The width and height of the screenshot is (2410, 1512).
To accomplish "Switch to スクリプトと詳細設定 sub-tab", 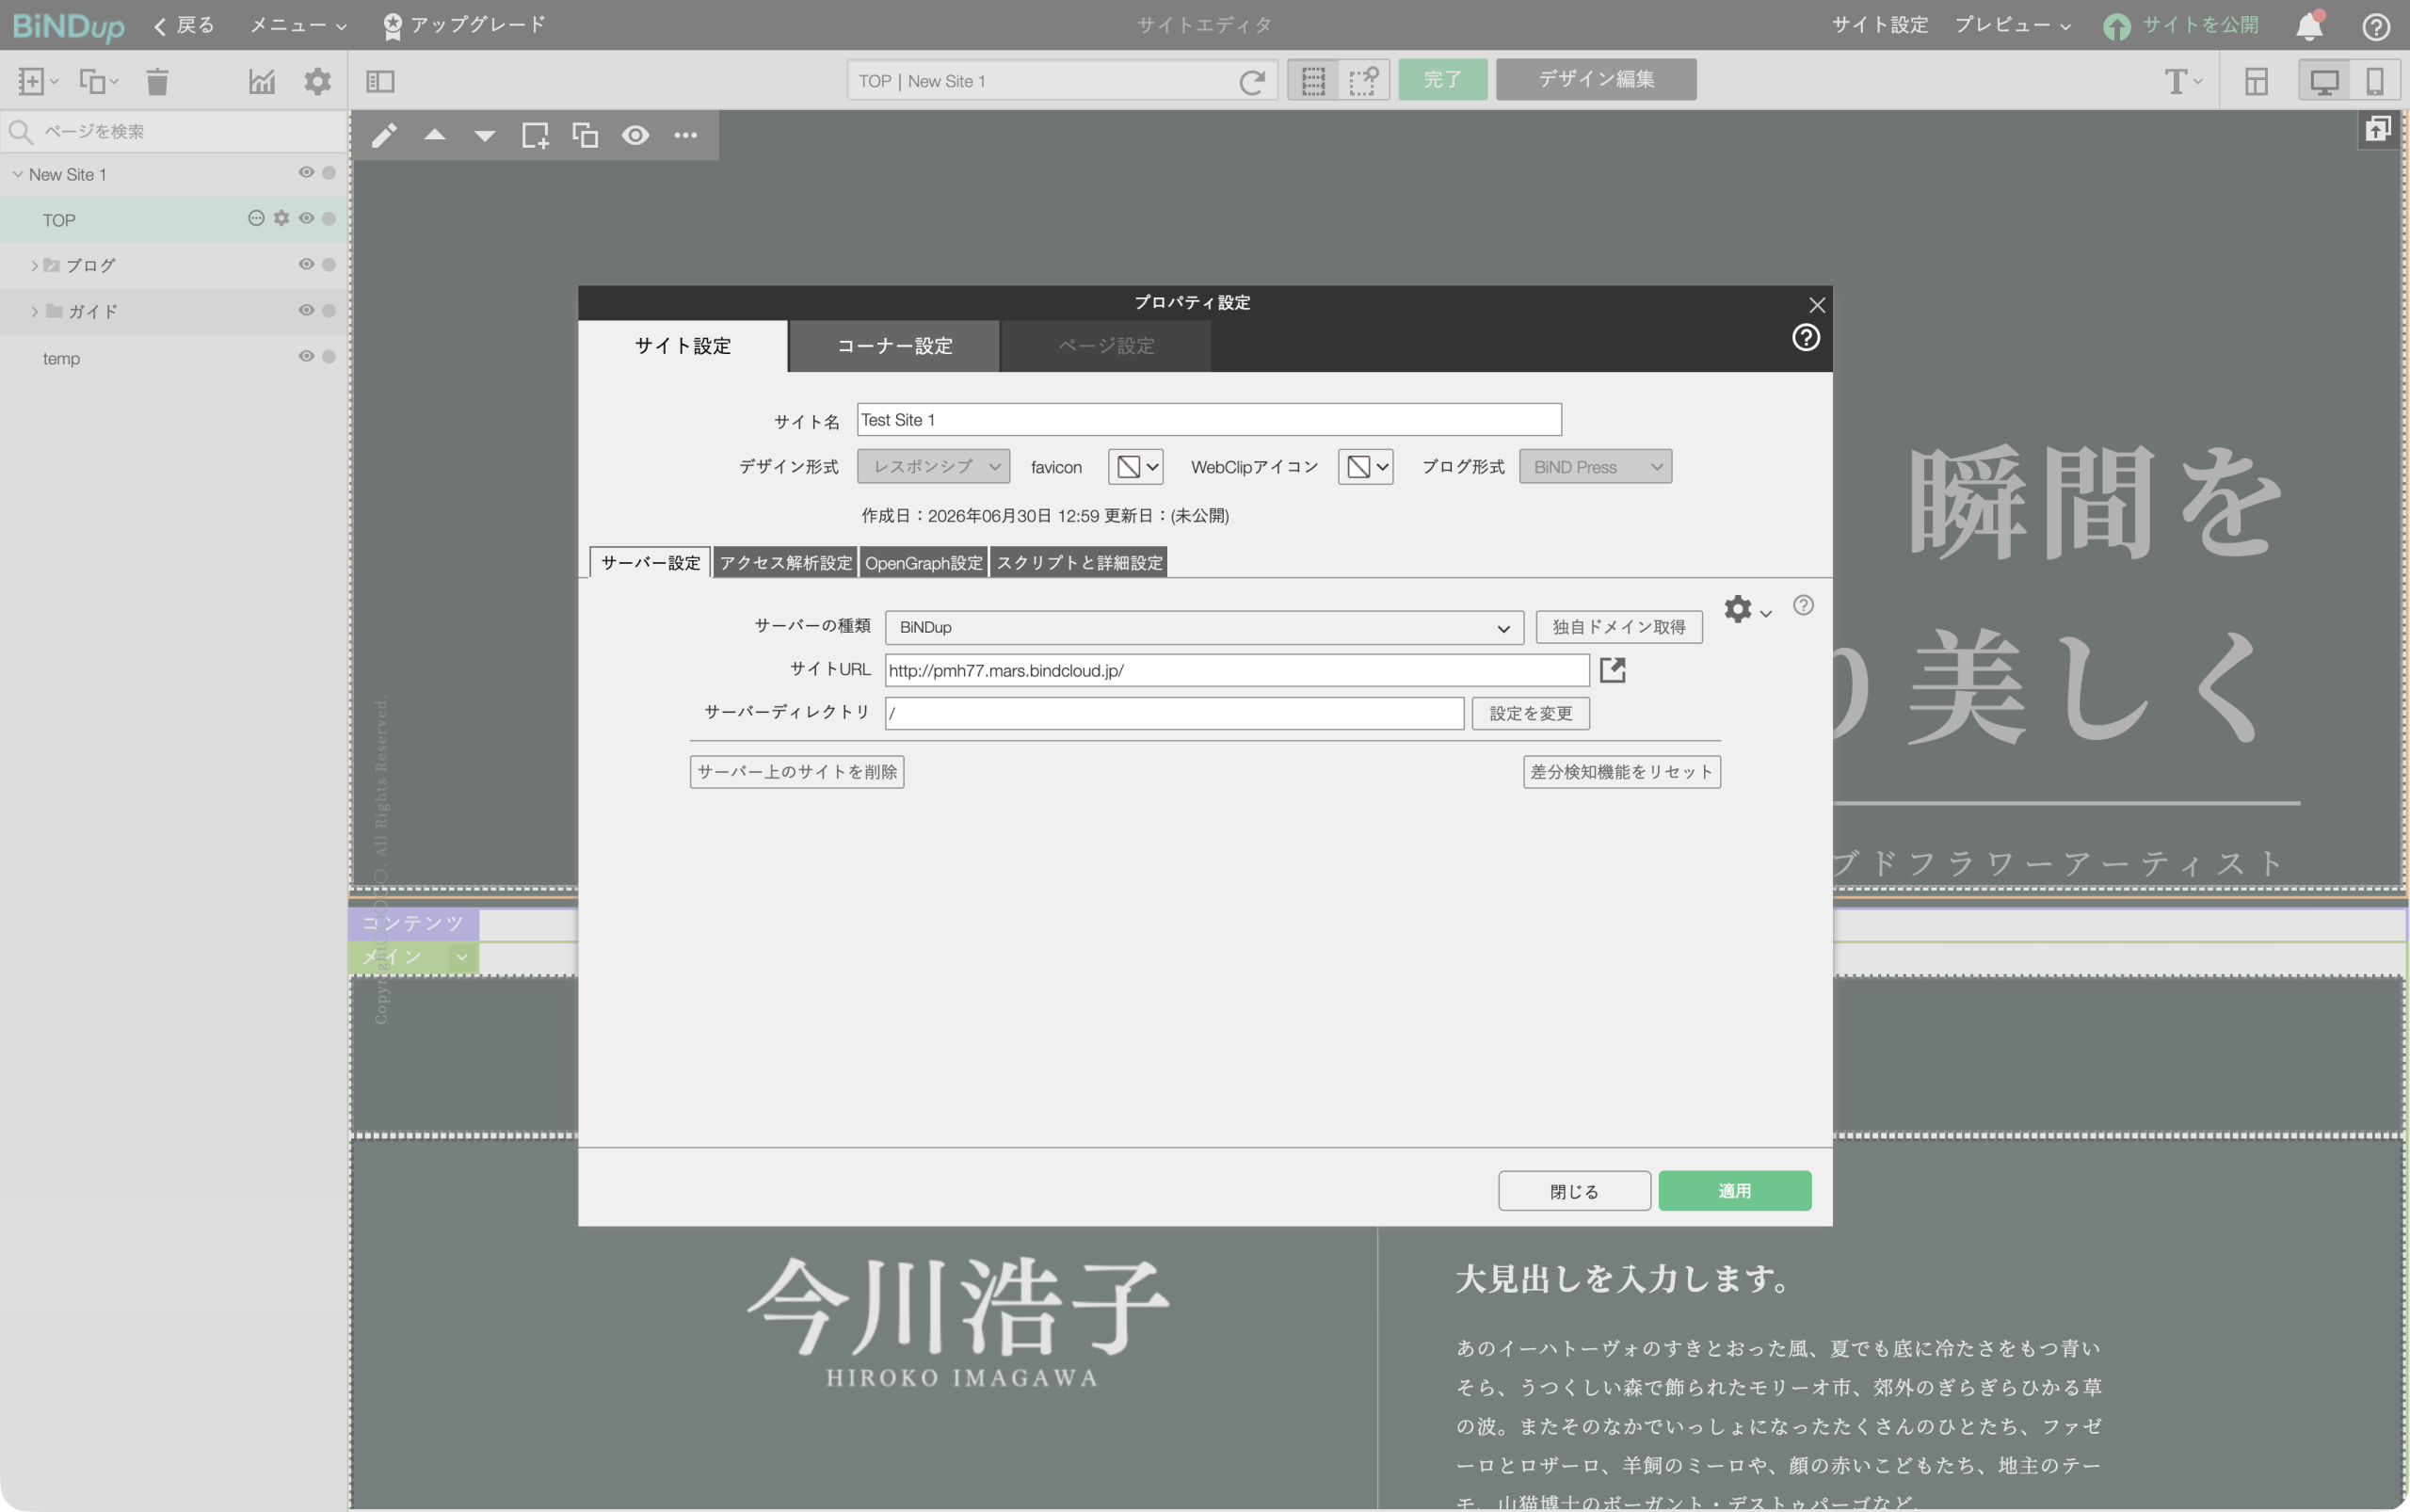I will tap(1079, 563).
